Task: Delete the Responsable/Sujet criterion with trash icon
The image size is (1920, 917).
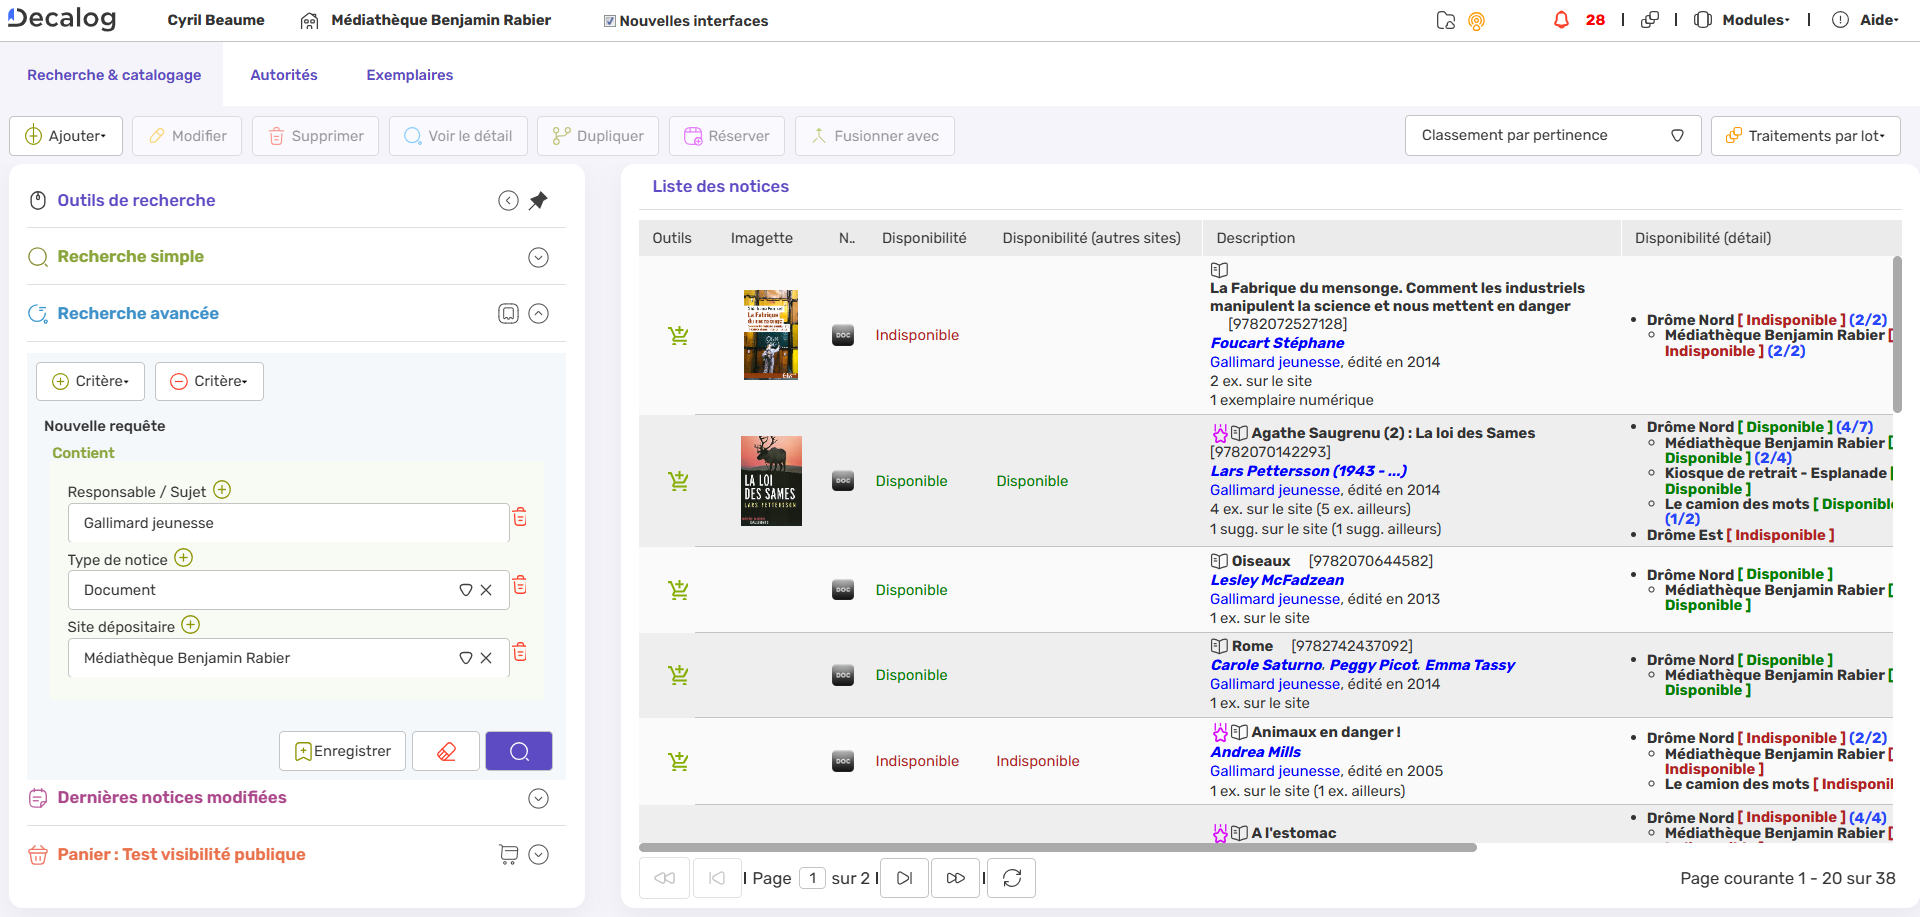Action: point(520,517)
